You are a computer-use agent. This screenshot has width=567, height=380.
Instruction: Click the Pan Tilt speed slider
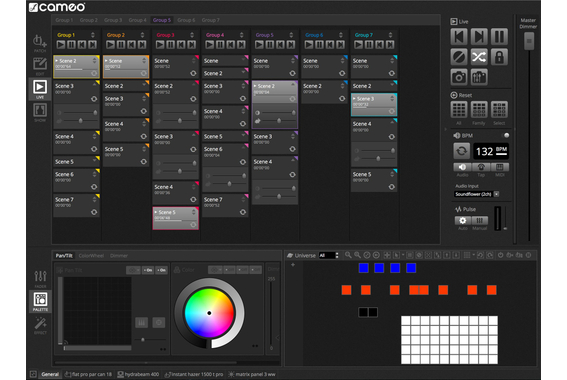150,340
